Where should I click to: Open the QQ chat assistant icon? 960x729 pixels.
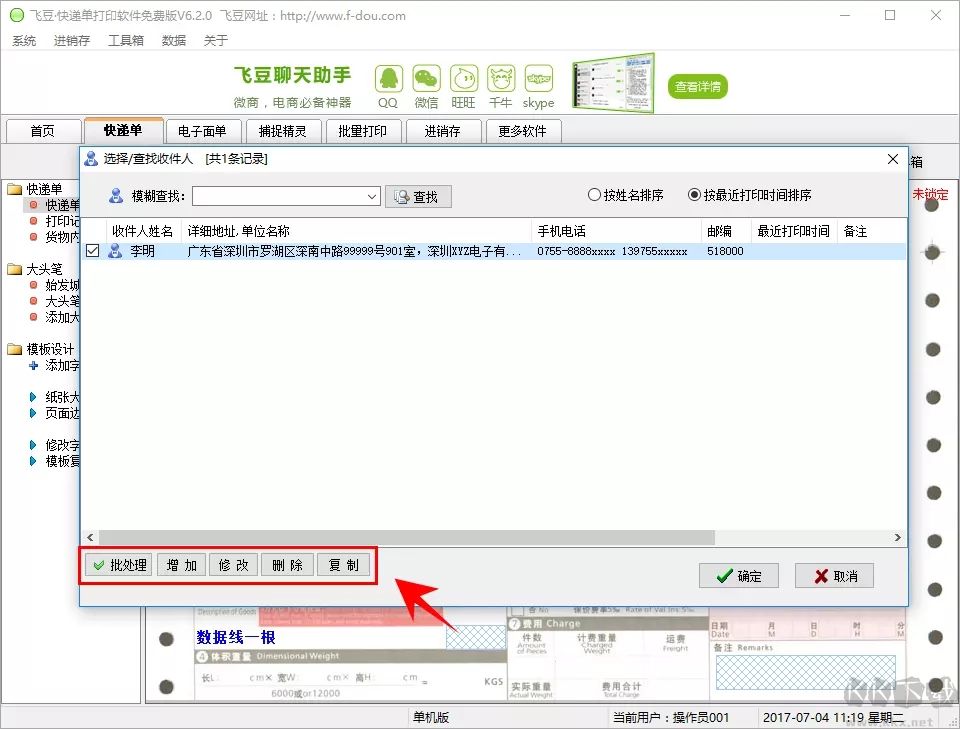[388, 76]
